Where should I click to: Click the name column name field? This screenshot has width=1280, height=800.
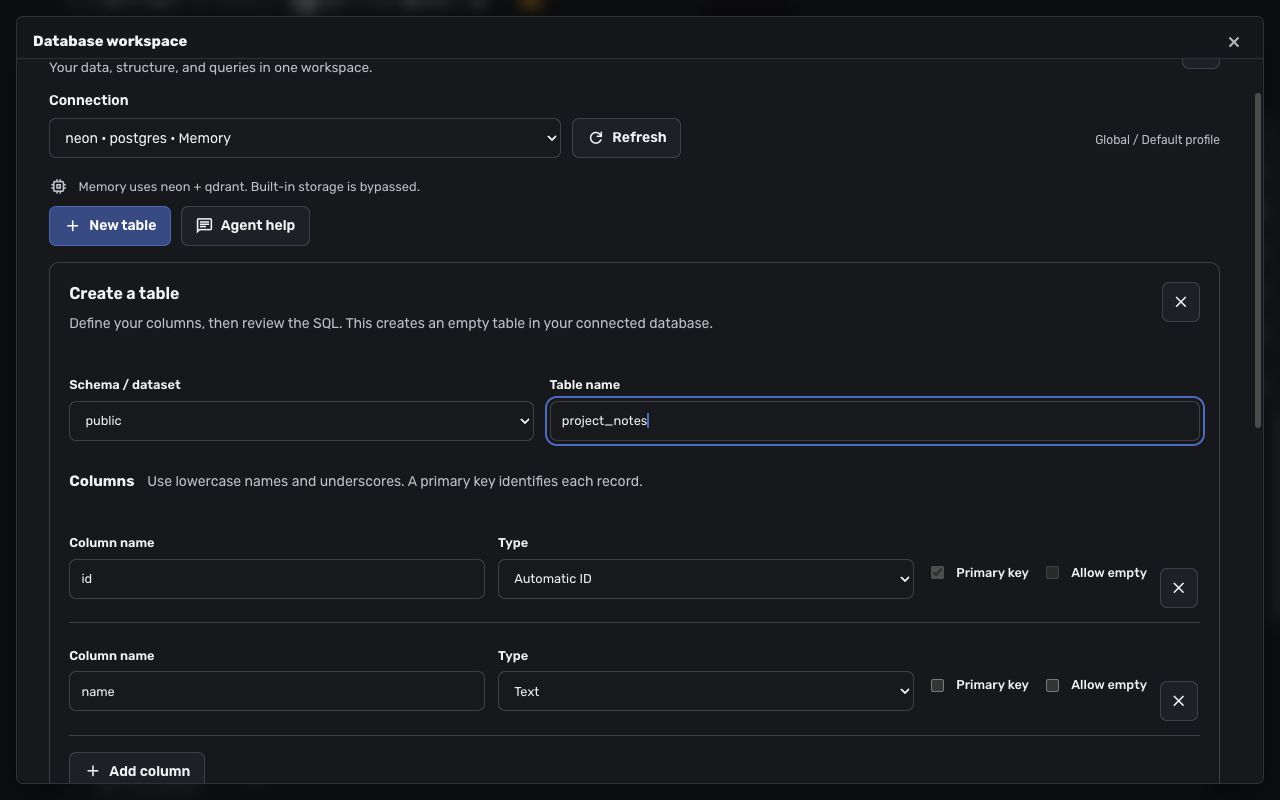(277, 691)
